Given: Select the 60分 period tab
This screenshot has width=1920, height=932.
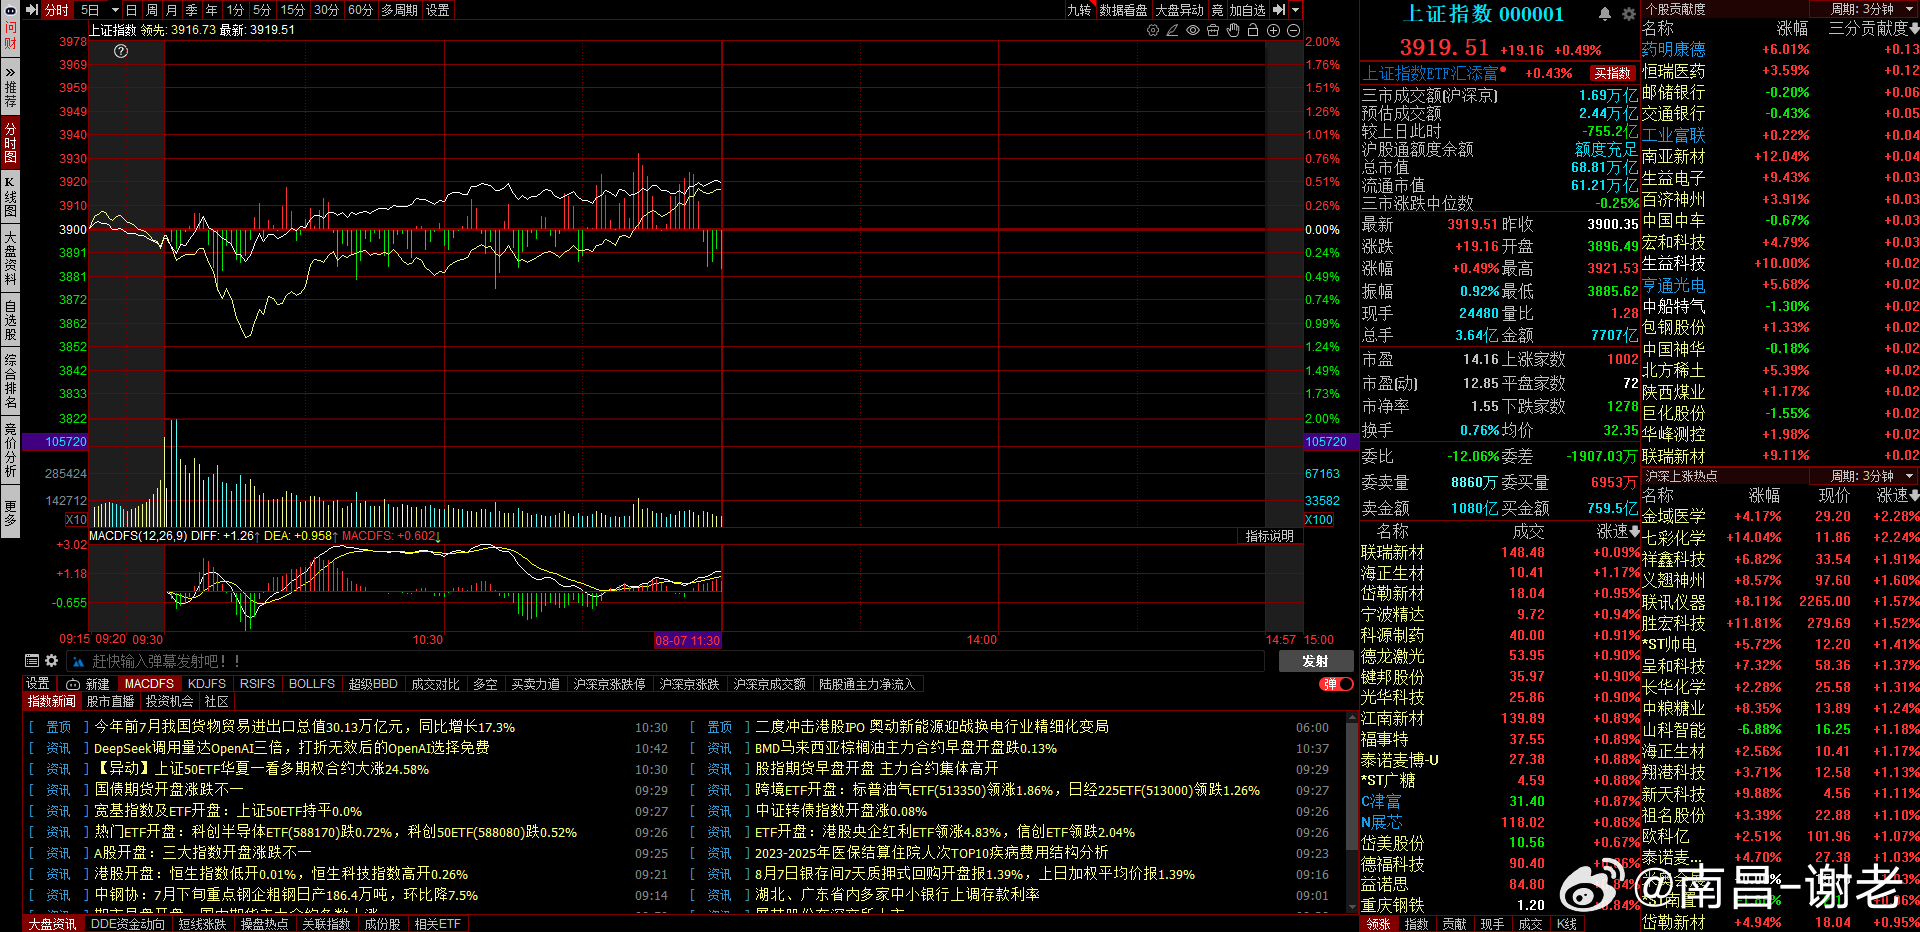Looking at the screenshot, I should click(360, 10).
